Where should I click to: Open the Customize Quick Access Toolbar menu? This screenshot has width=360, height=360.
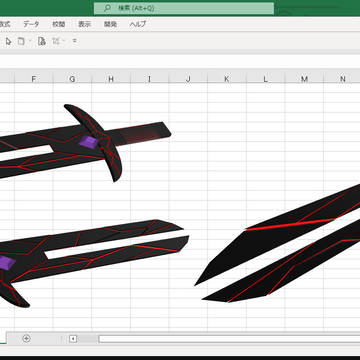pyautogui.click(x=74, y=41)
